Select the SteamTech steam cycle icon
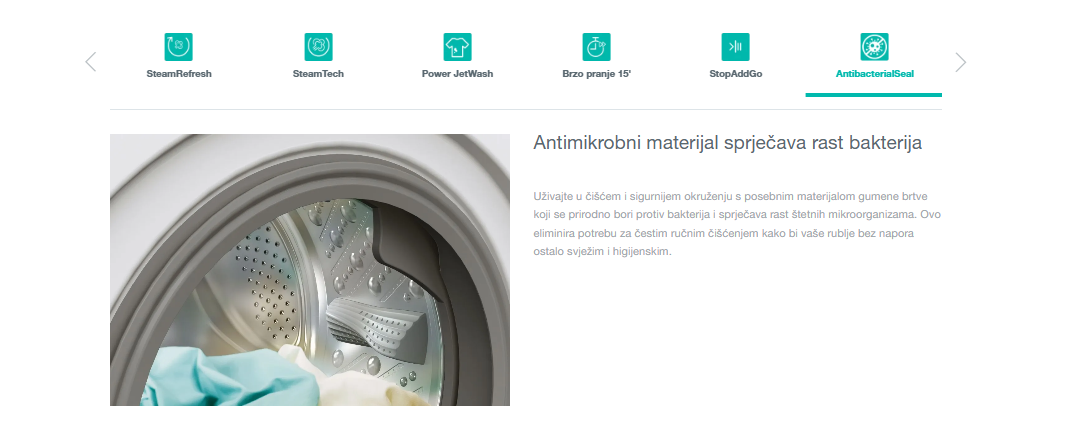 click(318, 47)
